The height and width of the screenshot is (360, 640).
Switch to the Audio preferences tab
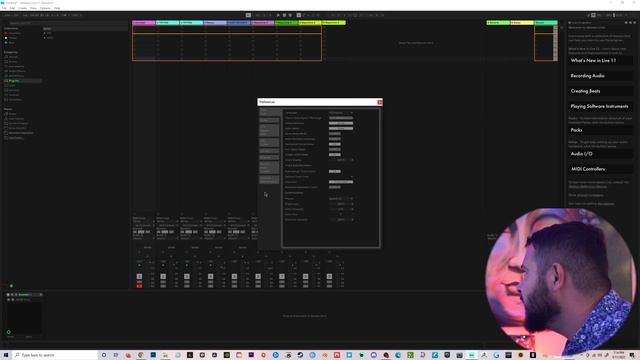pos(269,120)
